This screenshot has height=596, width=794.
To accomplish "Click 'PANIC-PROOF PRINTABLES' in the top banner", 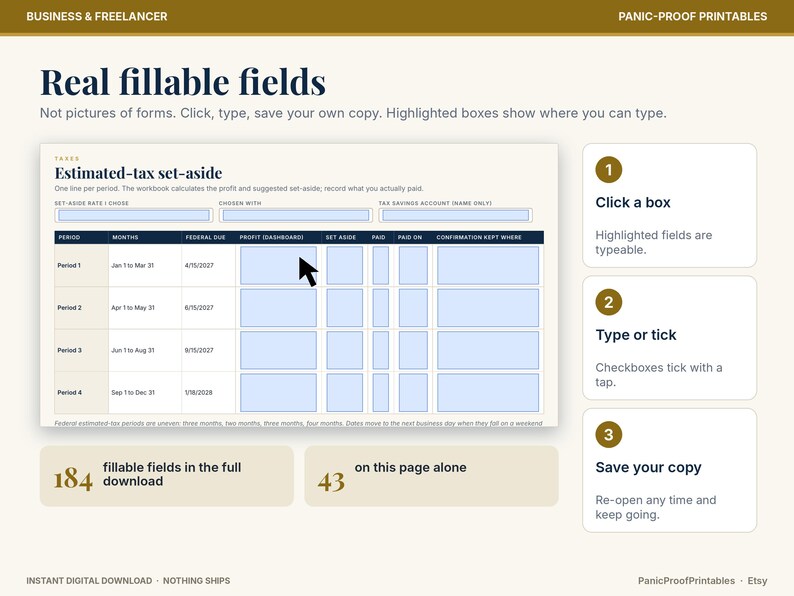I will (693, 16).
